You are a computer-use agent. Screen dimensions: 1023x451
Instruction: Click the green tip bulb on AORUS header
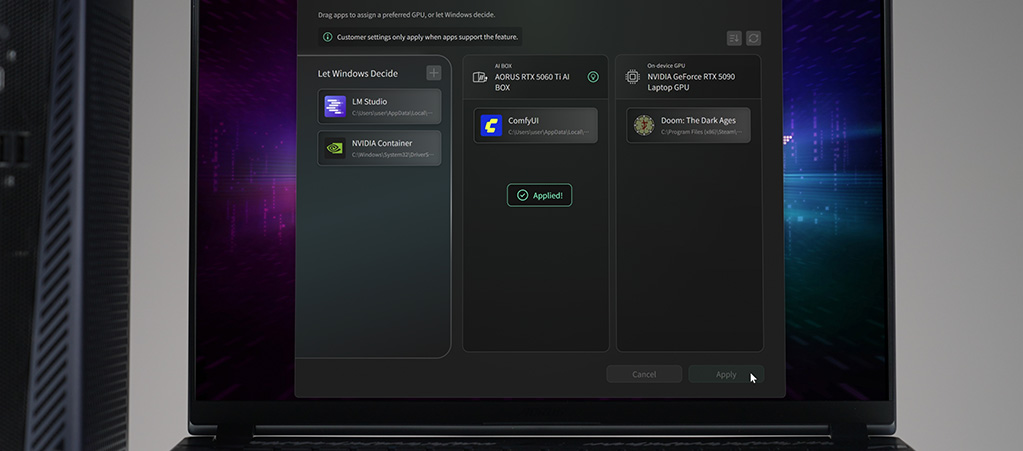tap(593, 77)
